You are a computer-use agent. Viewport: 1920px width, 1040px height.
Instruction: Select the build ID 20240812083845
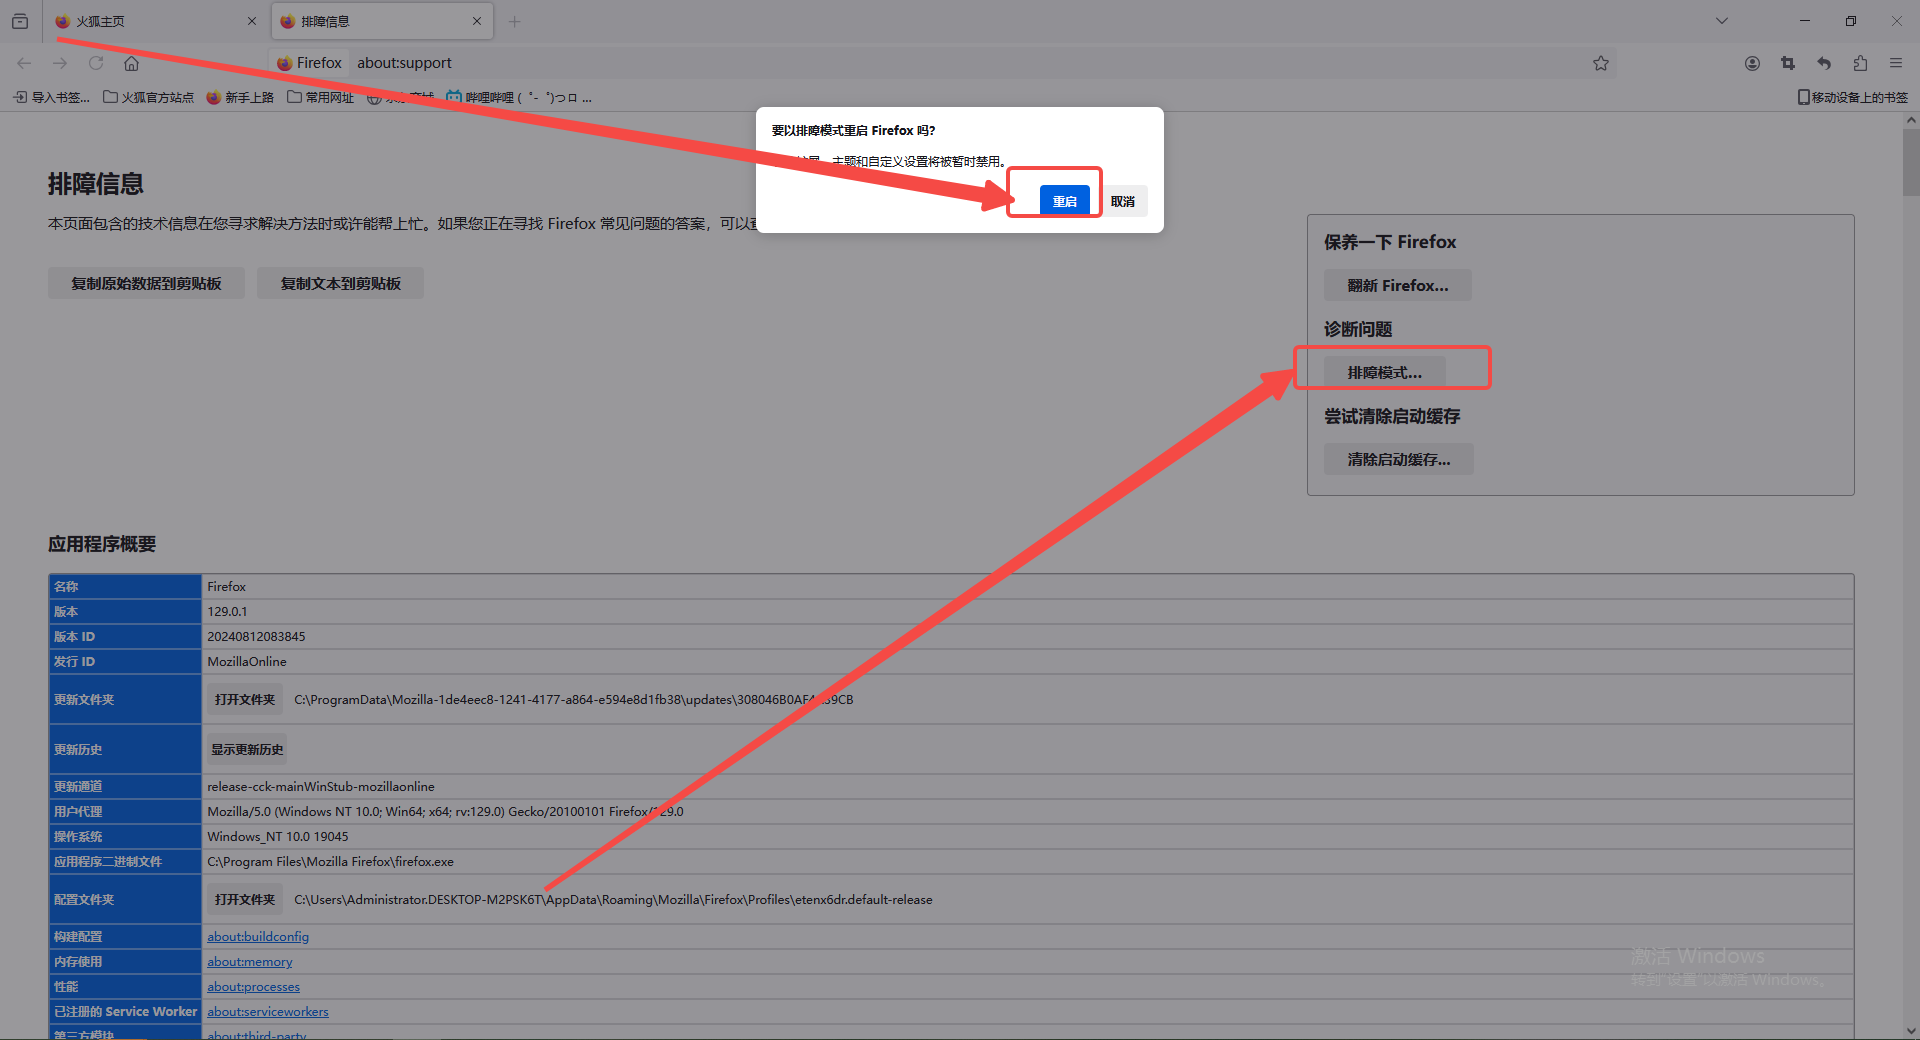click(x=256, y=636)
